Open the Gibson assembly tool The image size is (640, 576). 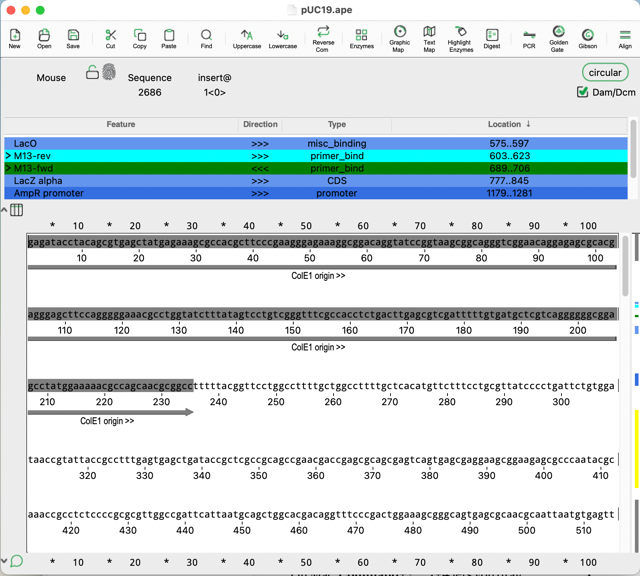point(587,38)
